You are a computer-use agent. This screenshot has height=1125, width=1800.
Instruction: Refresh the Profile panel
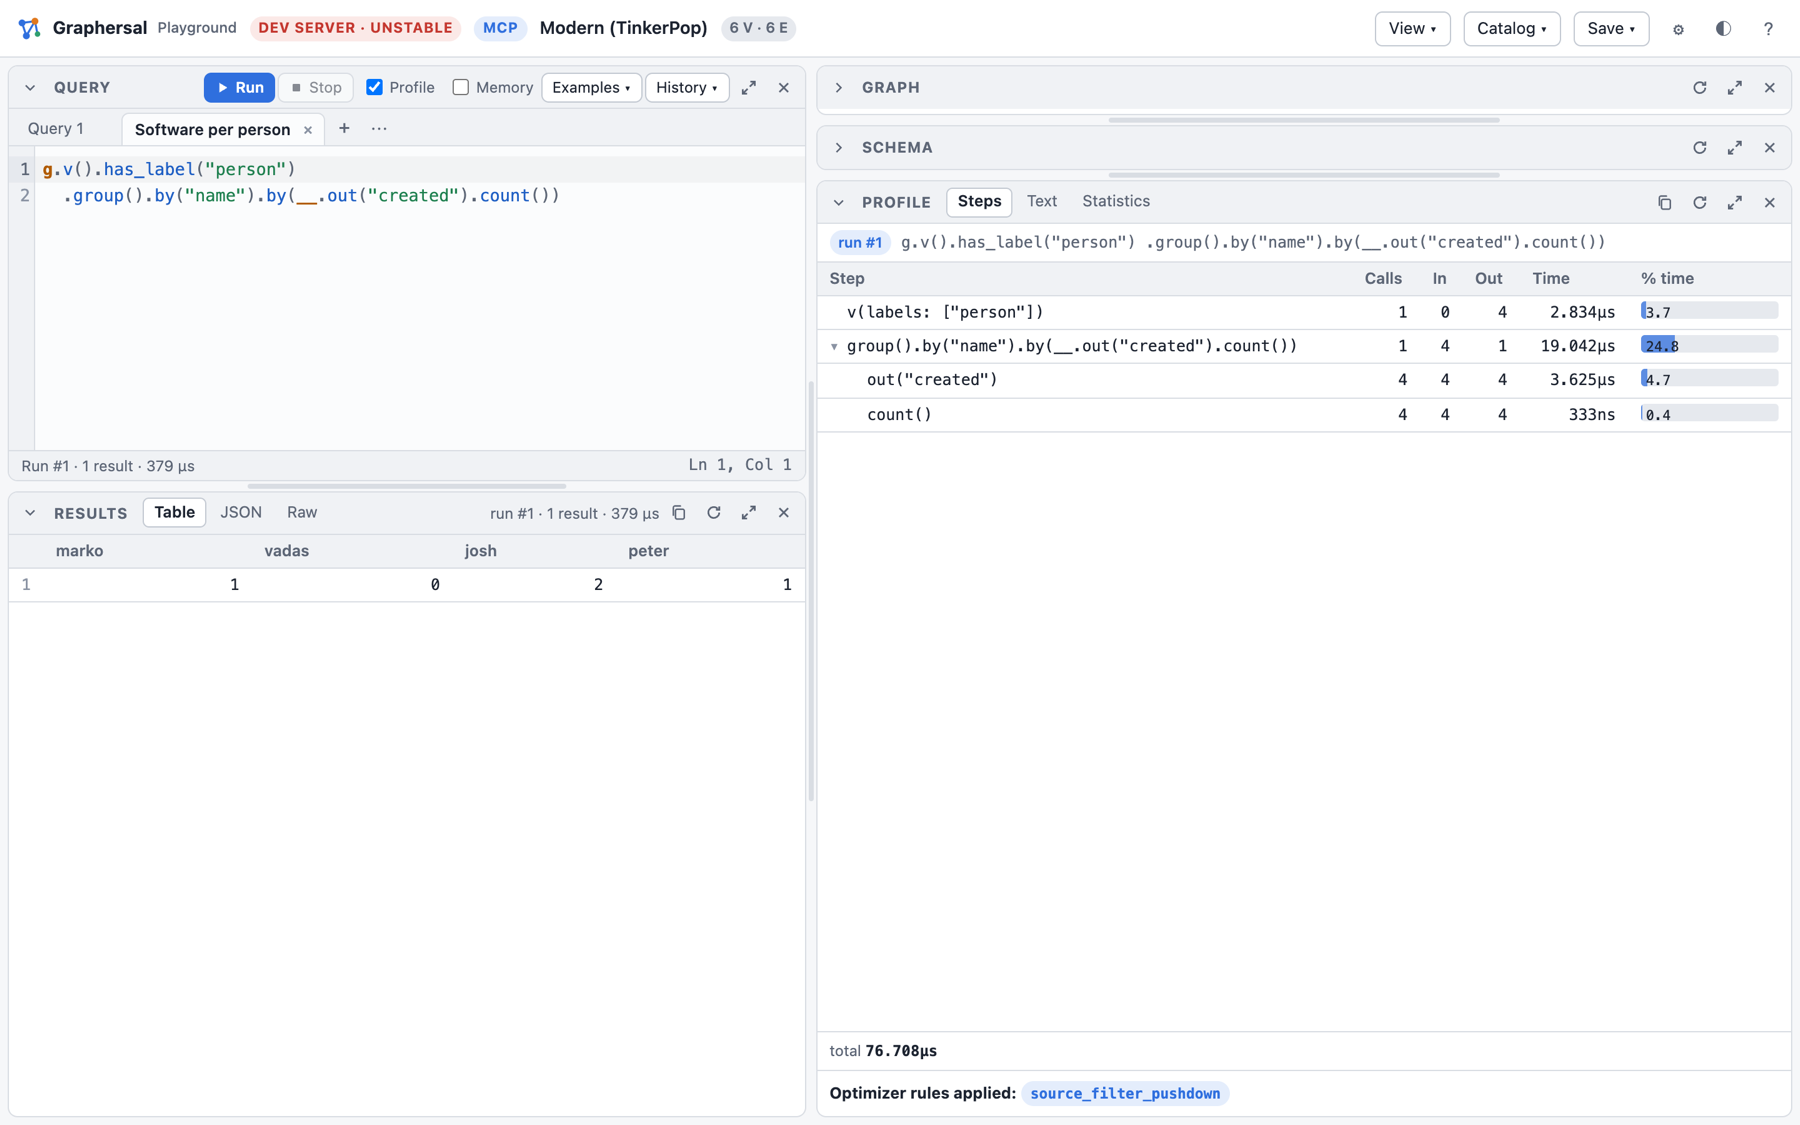1700,203
